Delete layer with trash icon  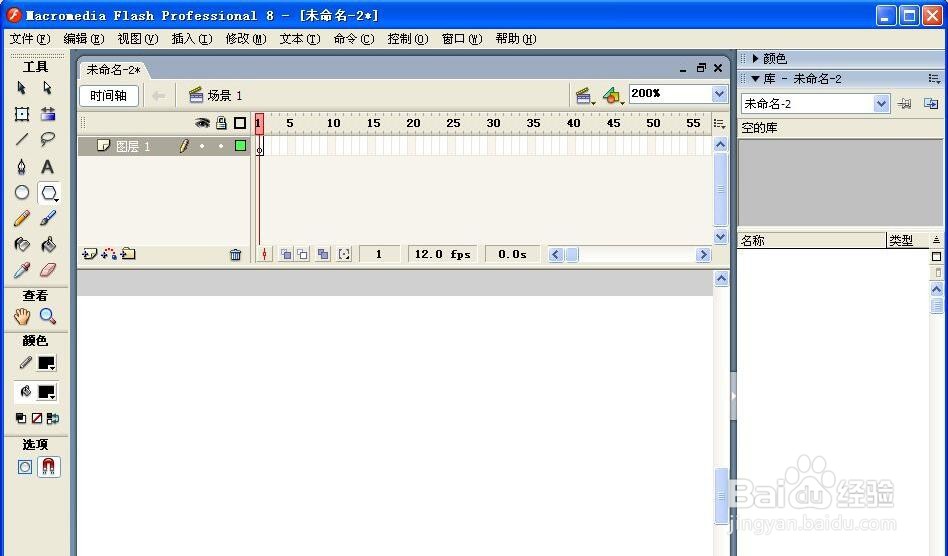(236, 255)
